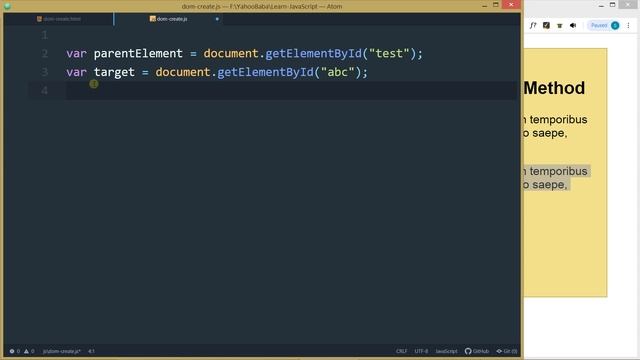Click line number 3 in the gutter

44,72
